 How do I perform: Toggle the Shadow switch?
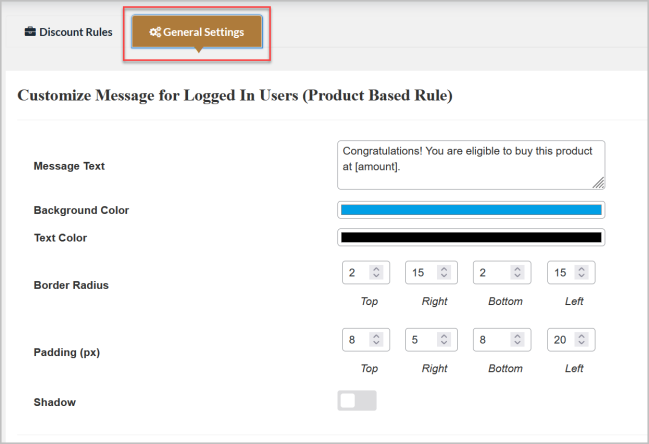click(357, 401)
